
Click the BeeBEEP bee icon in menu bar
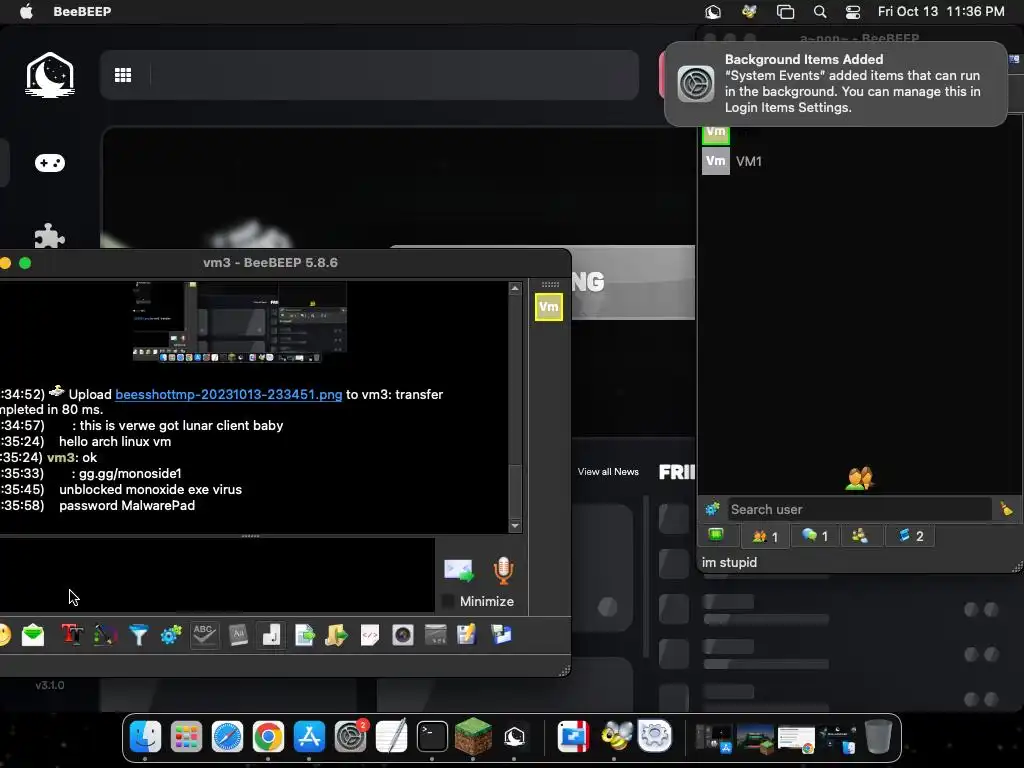[x=749, y=11]
